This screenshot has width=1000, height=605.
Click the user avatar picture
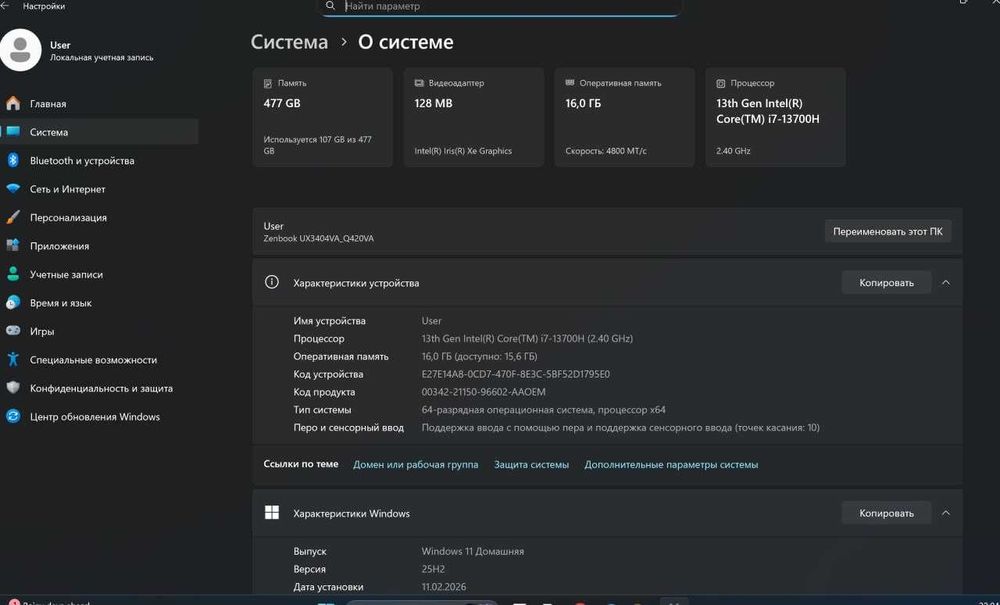[x=20, y=50]
